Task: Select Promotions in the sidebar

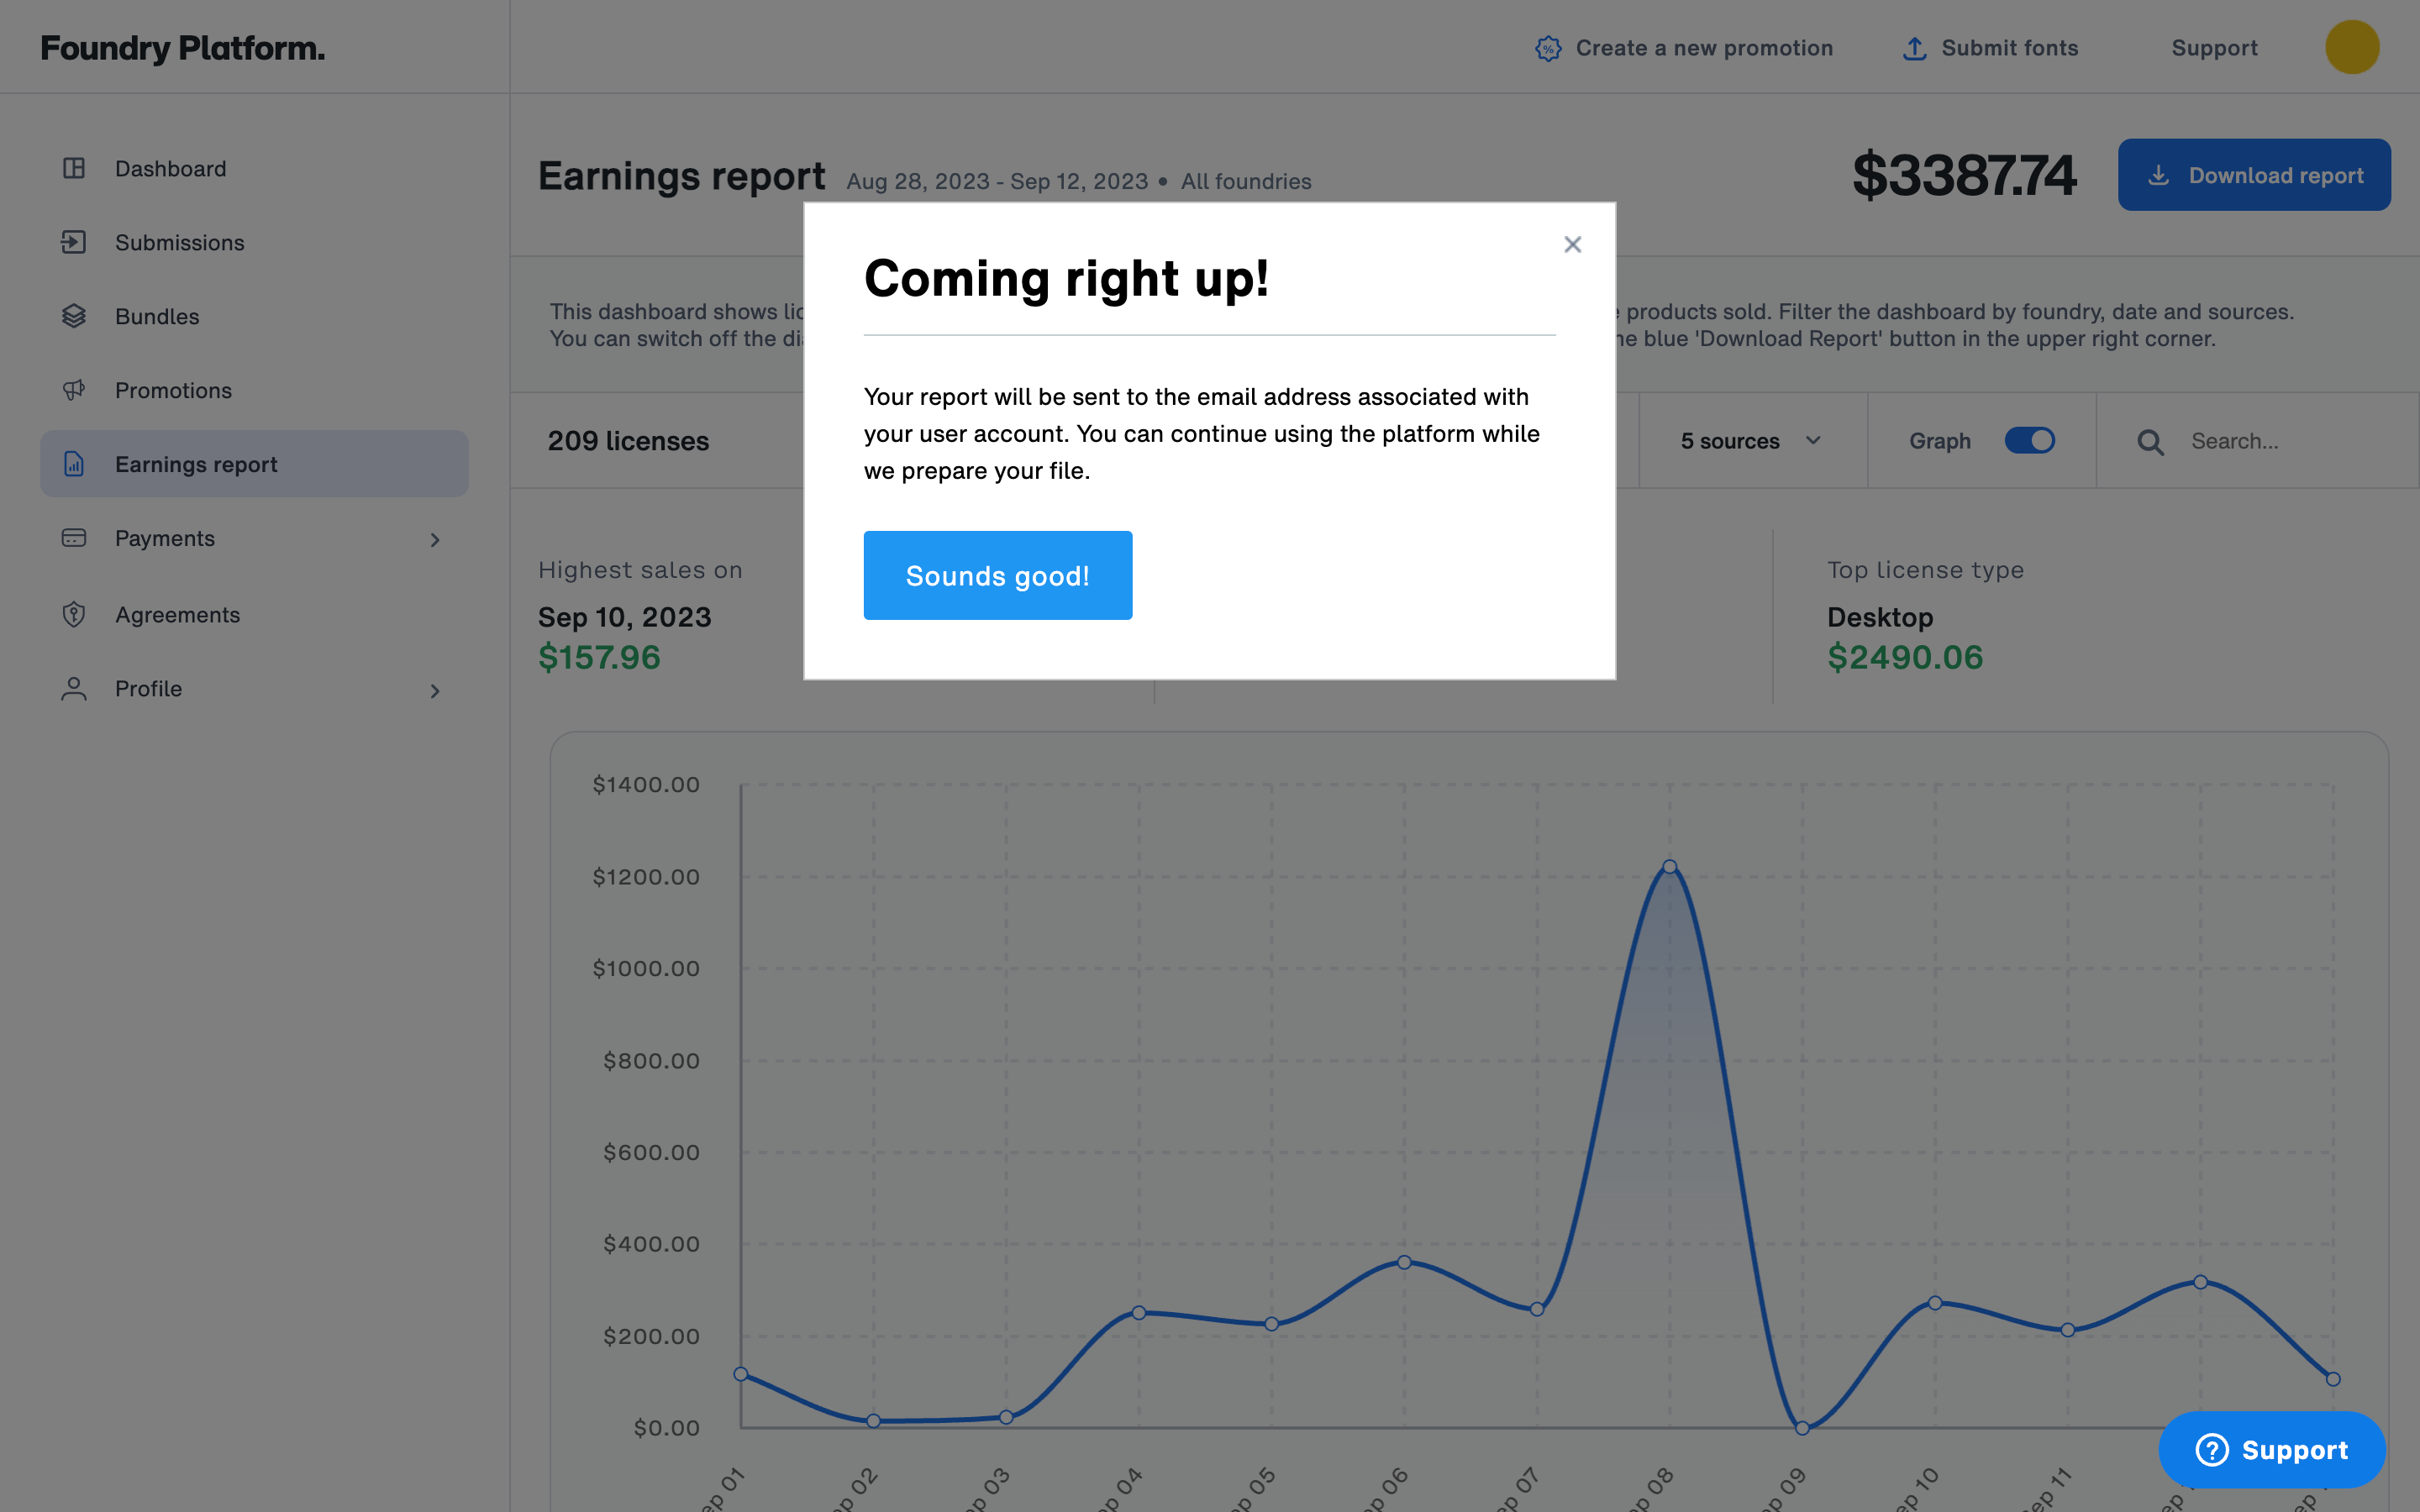Action: click(254, 390)
